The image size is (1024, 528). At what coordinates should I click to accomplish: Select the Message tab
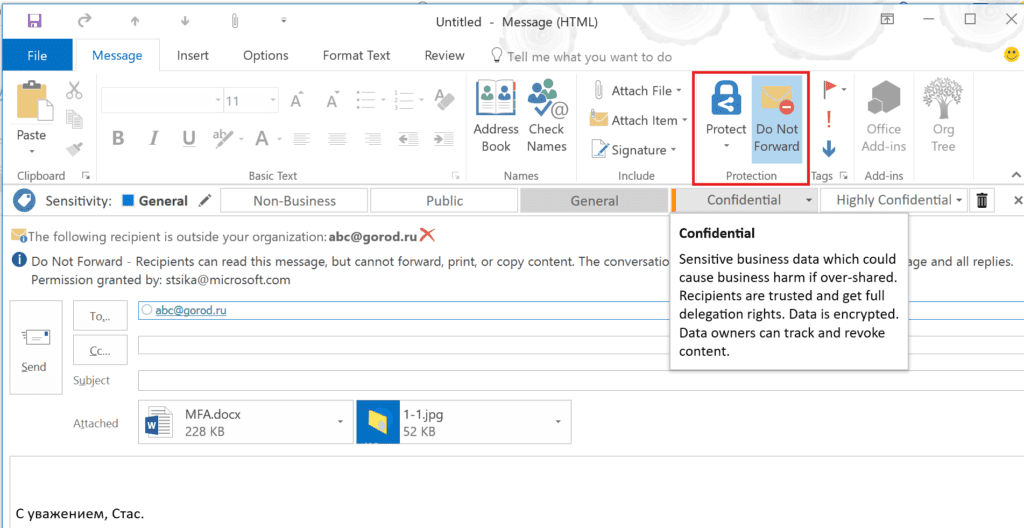click(117, 56)
